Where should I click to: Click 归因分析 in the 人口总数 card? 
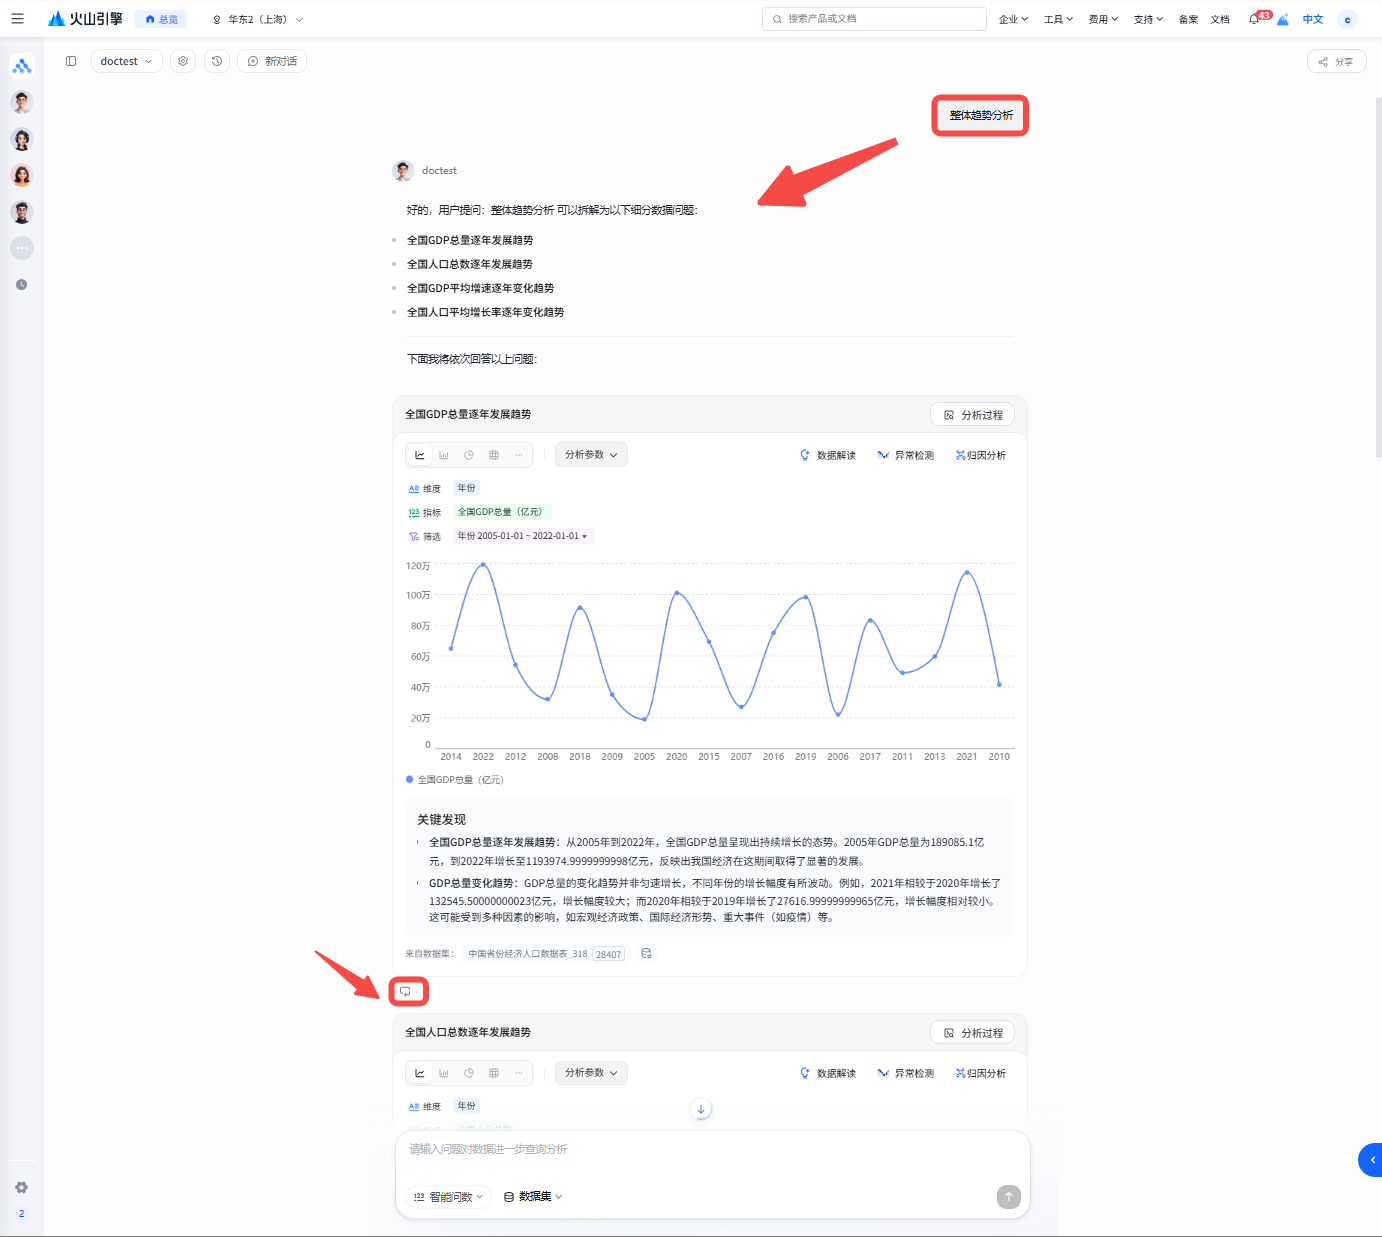[981, 1073]
